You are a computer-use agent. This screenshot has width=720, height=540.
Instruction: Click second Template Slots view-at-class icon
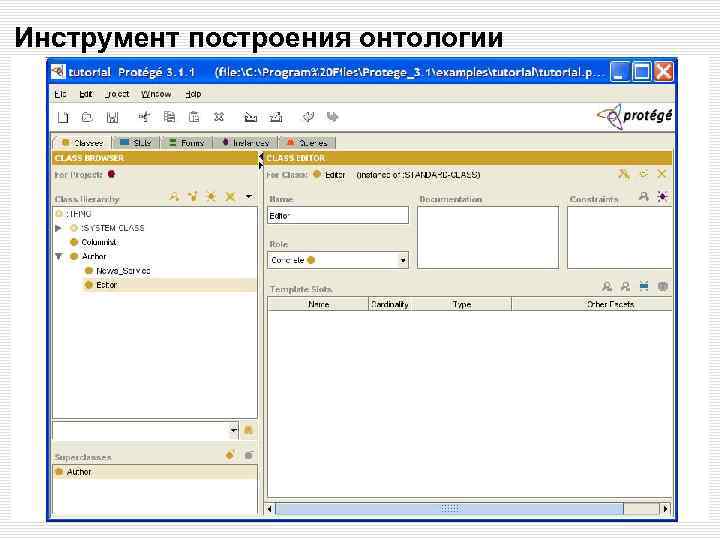tap(625, 287)
